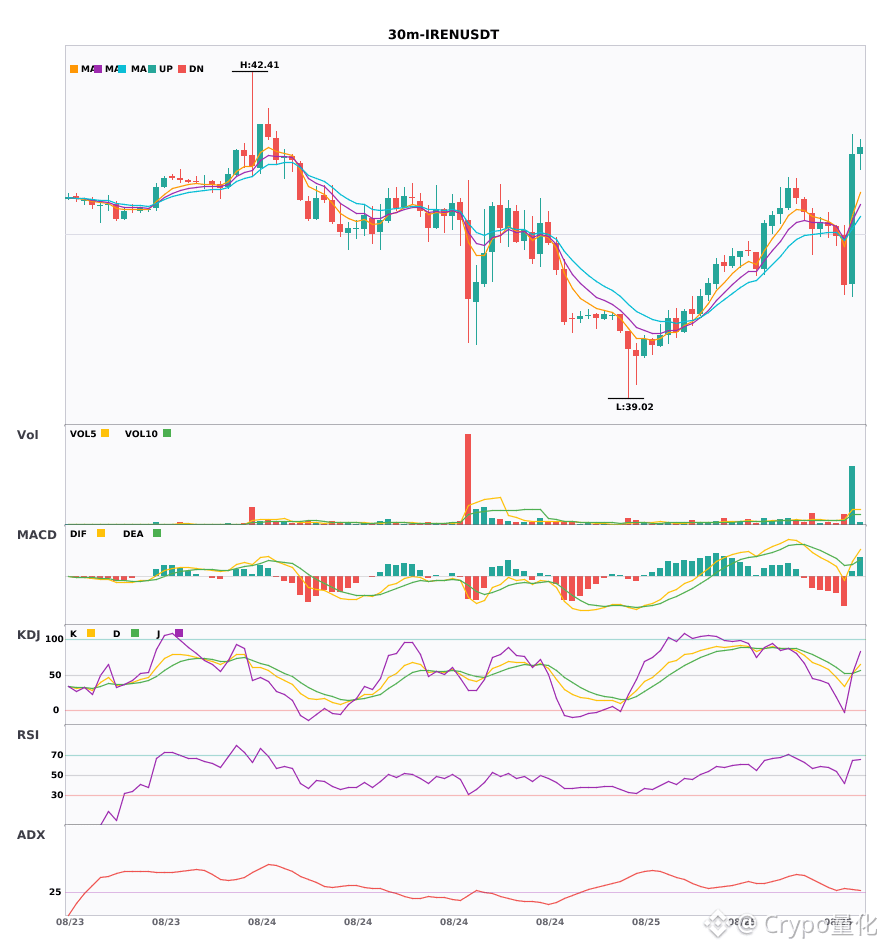
Task: Click the Vol panel label
Action: pos(27,434)
